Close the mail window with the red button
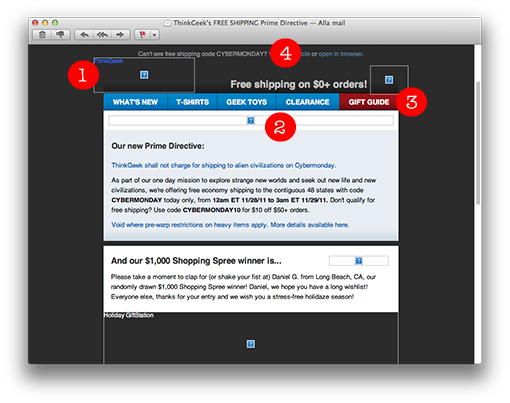Screen dimensions: 510x403 click(x=35, y=23)
